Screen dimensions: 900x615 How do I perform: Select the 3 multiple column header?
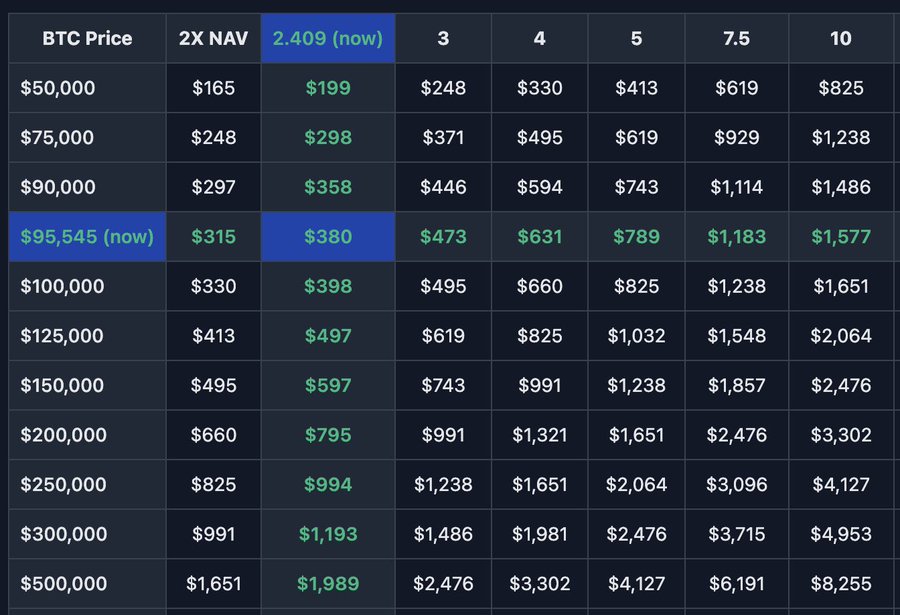pos(443,38)
